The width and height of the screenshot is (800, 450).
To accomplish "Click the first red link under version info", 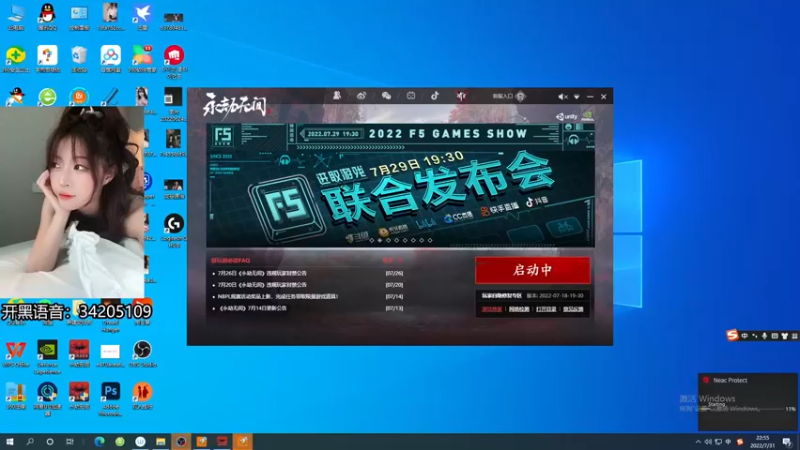I will (492, 309).
